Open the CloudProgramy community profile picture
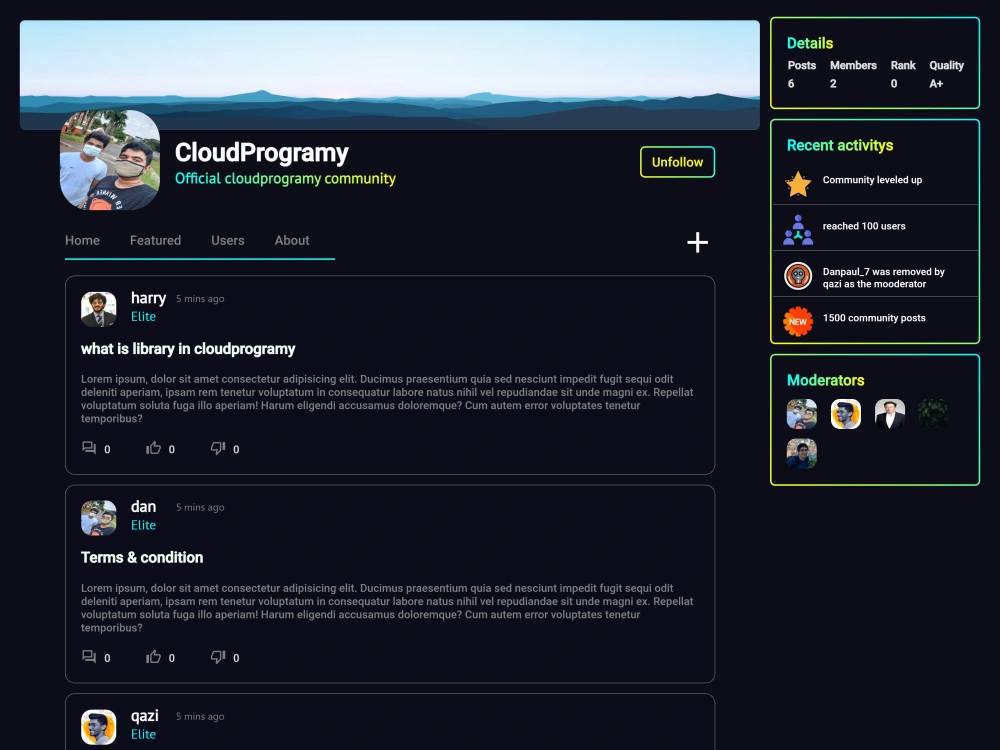1000x750 pixels. (110, 160)
